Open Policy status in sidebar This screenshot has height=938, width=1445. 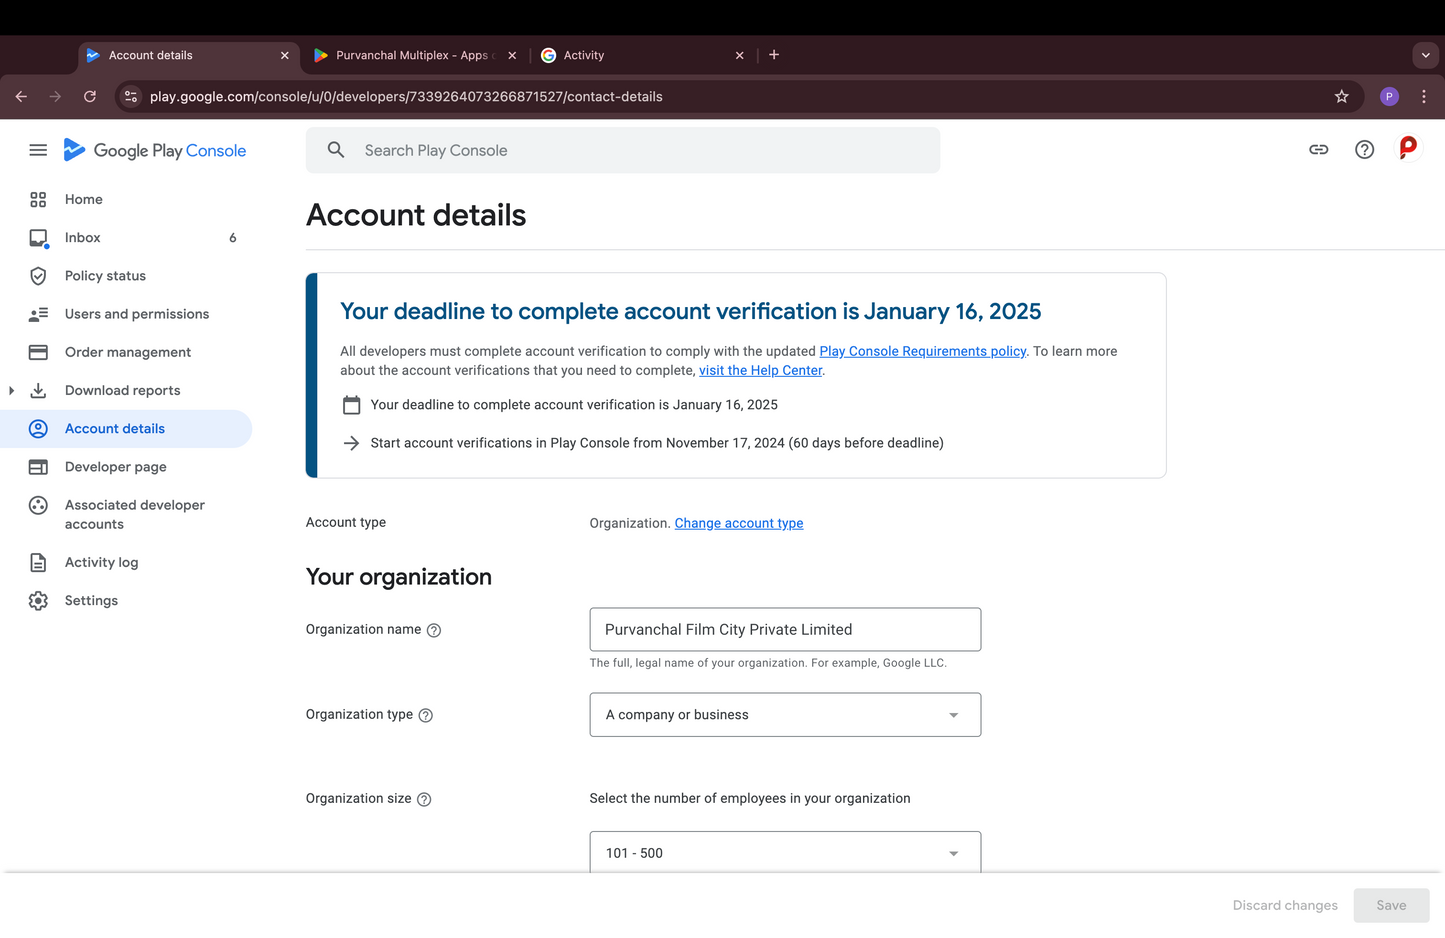pyautogui.click(x=105, y=276)
